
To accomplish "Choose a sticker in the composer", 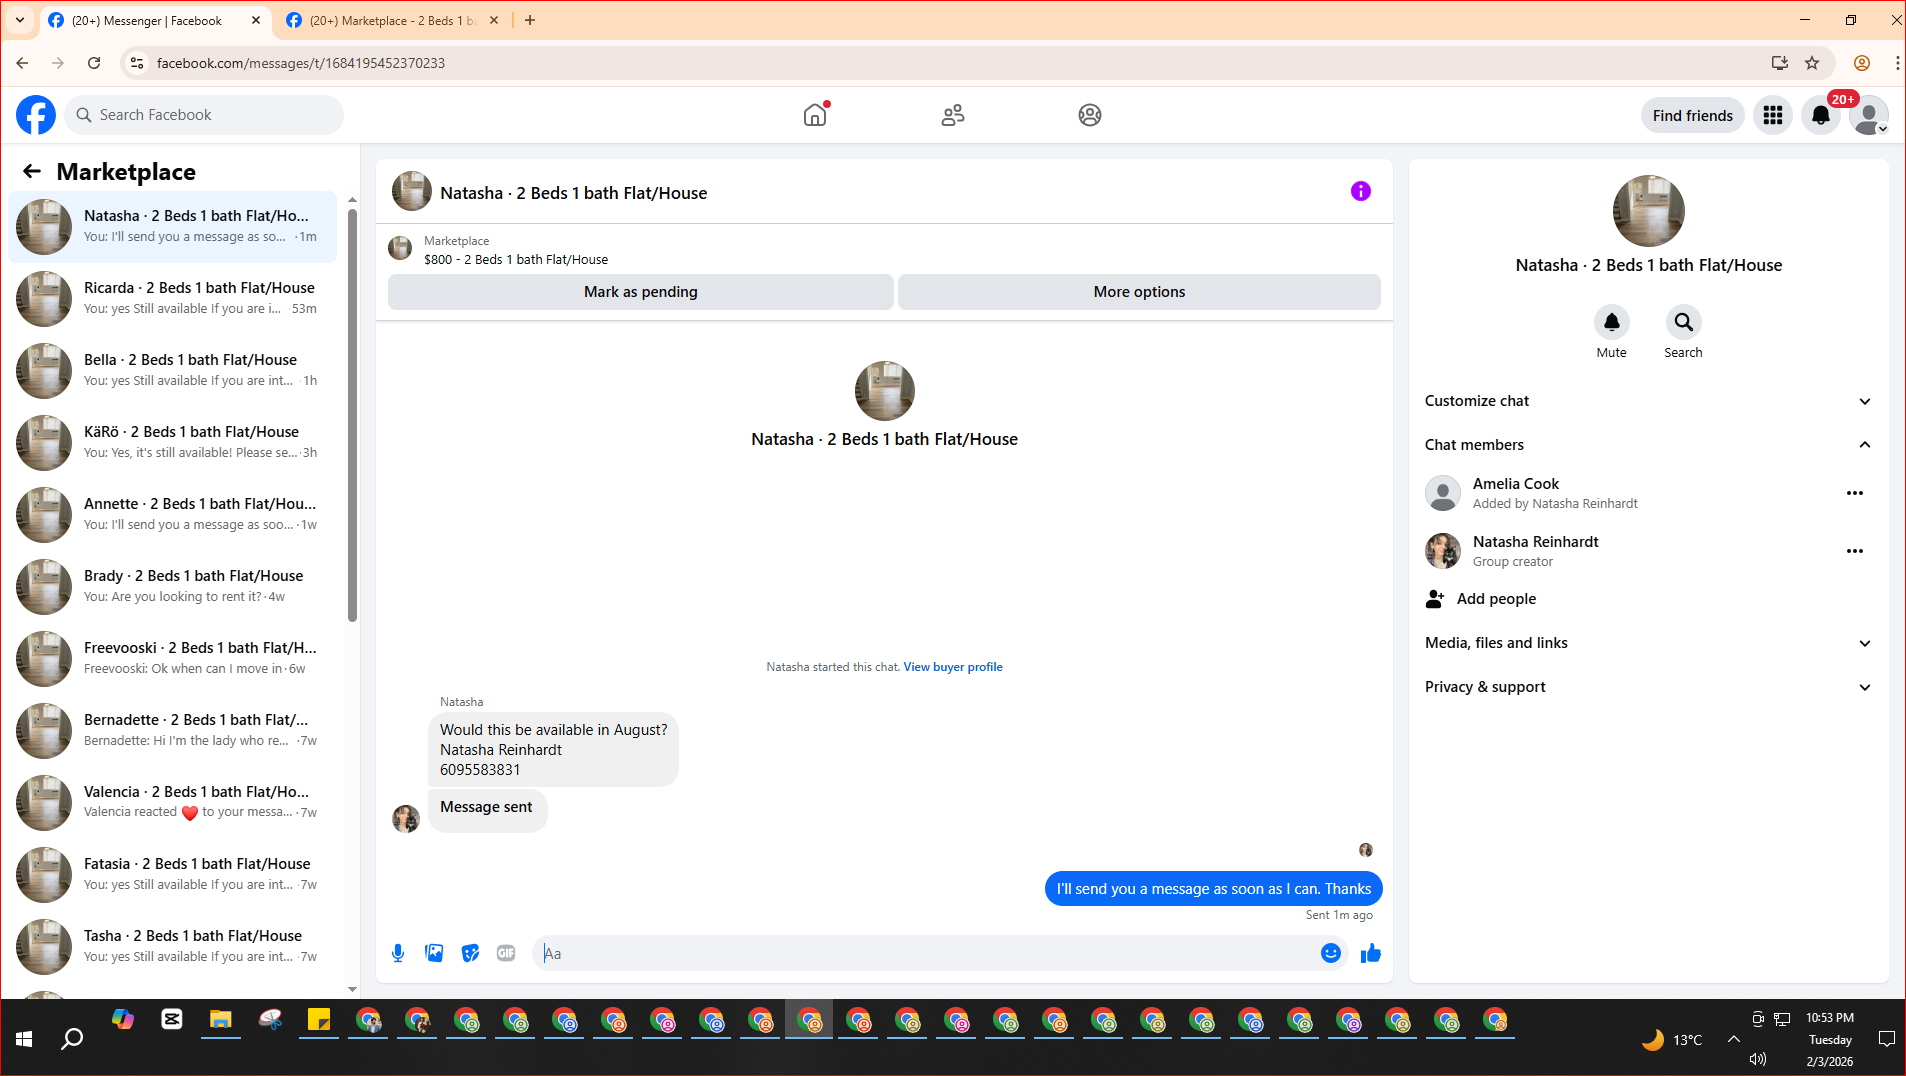I will coord(470,953).
